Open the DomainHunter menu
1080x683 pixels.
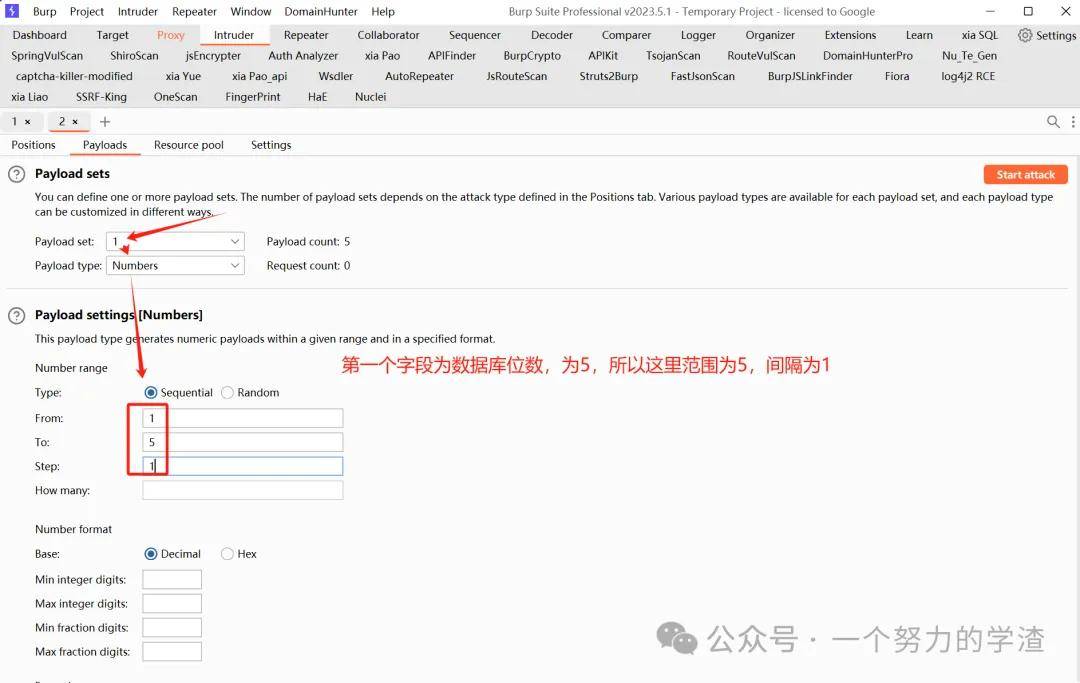point(321,12)
